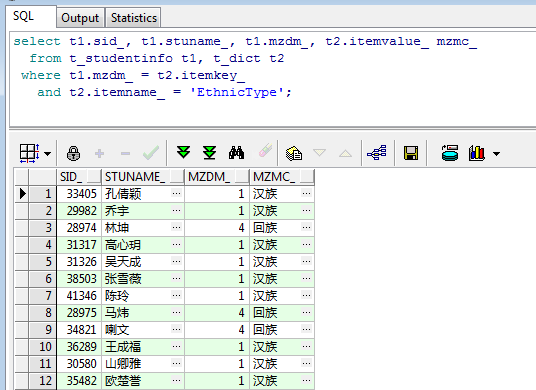Click the chart bars icon
Screen dimensions: 536x390
pos(477,153)
